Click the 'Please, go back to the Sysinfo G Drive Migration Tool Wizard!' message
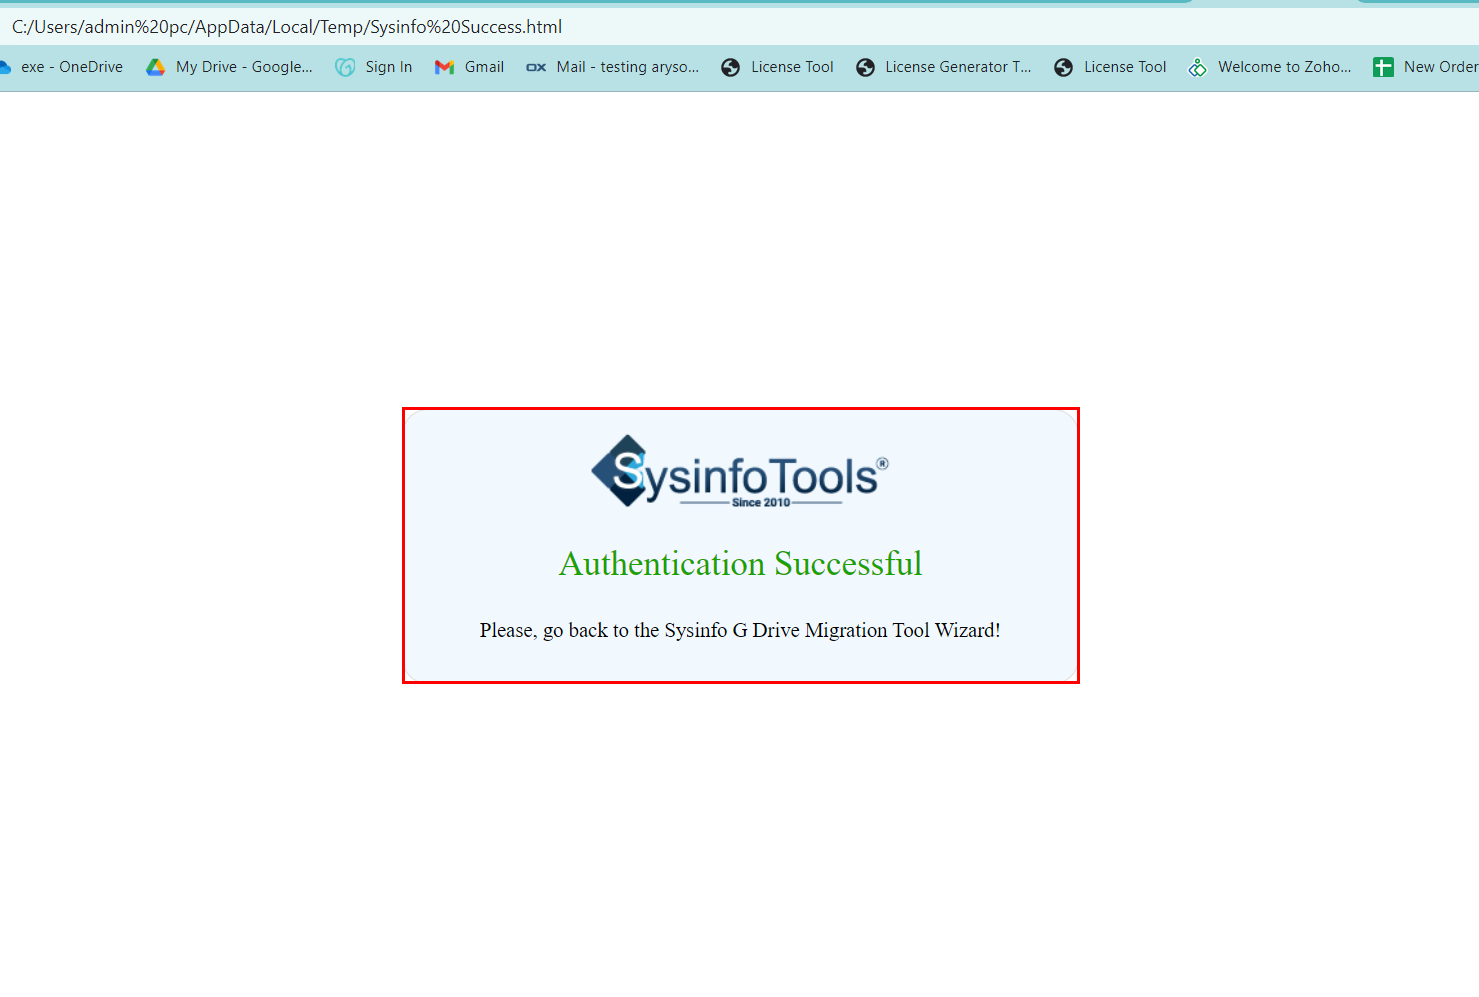This screenshot has width=1479, height=997. [740, 630]
